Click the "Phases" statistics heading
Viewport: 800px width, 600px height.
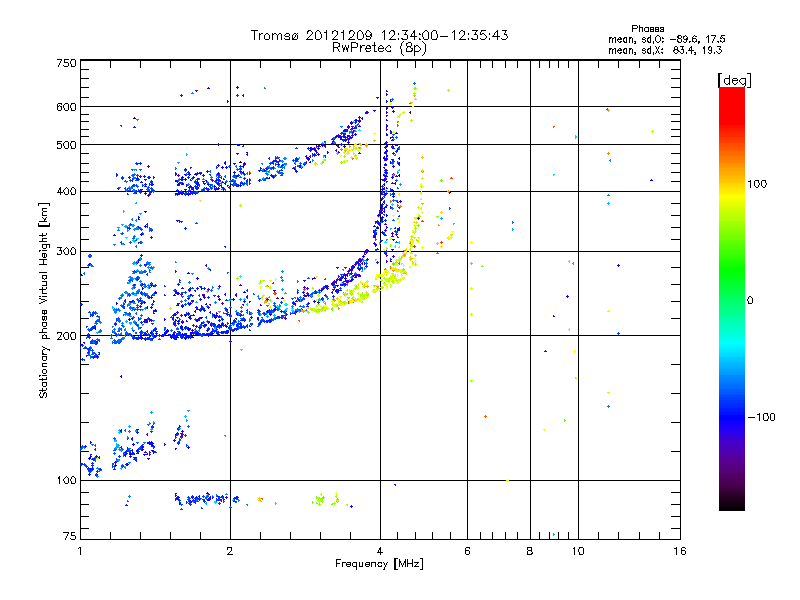[647, 29]
